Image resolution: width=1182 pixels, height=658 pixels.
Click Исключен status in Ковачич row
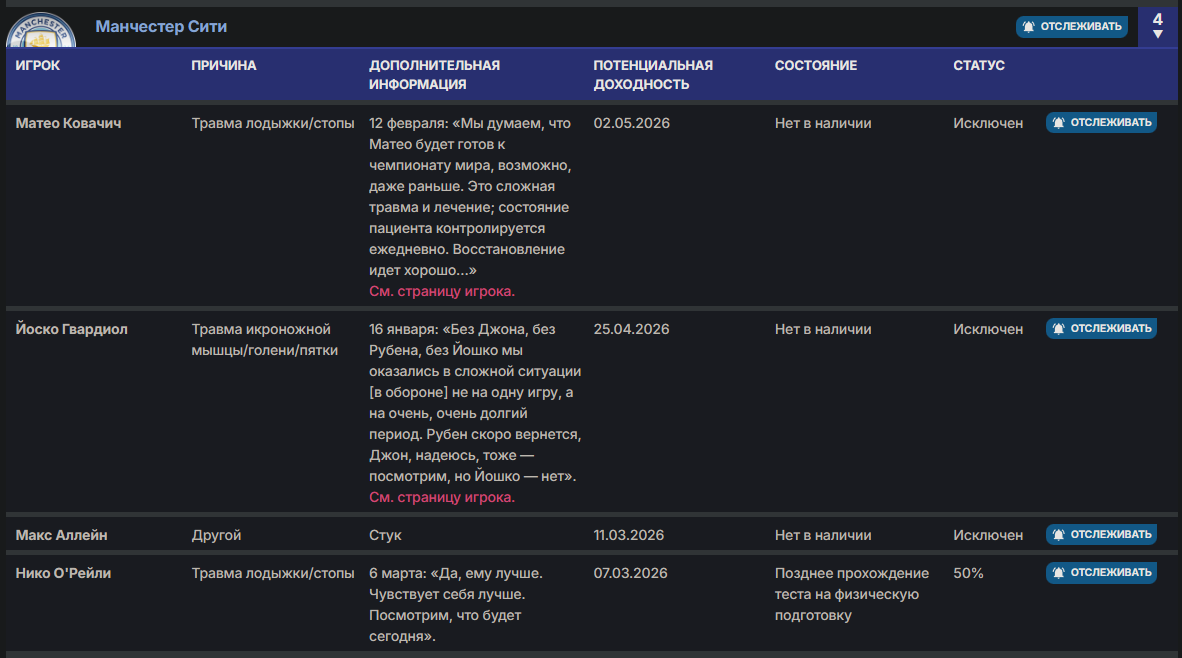[988, 123]
